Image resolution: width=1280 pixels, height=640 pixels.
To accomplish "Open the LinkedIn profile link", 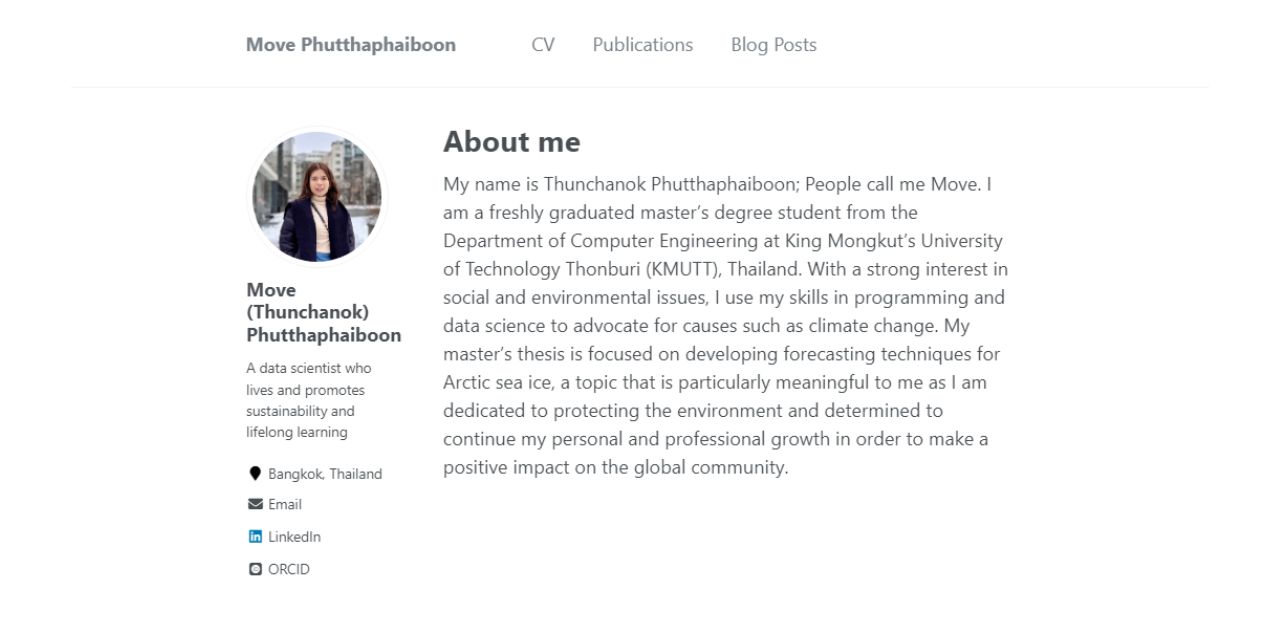I will point(293,536).
